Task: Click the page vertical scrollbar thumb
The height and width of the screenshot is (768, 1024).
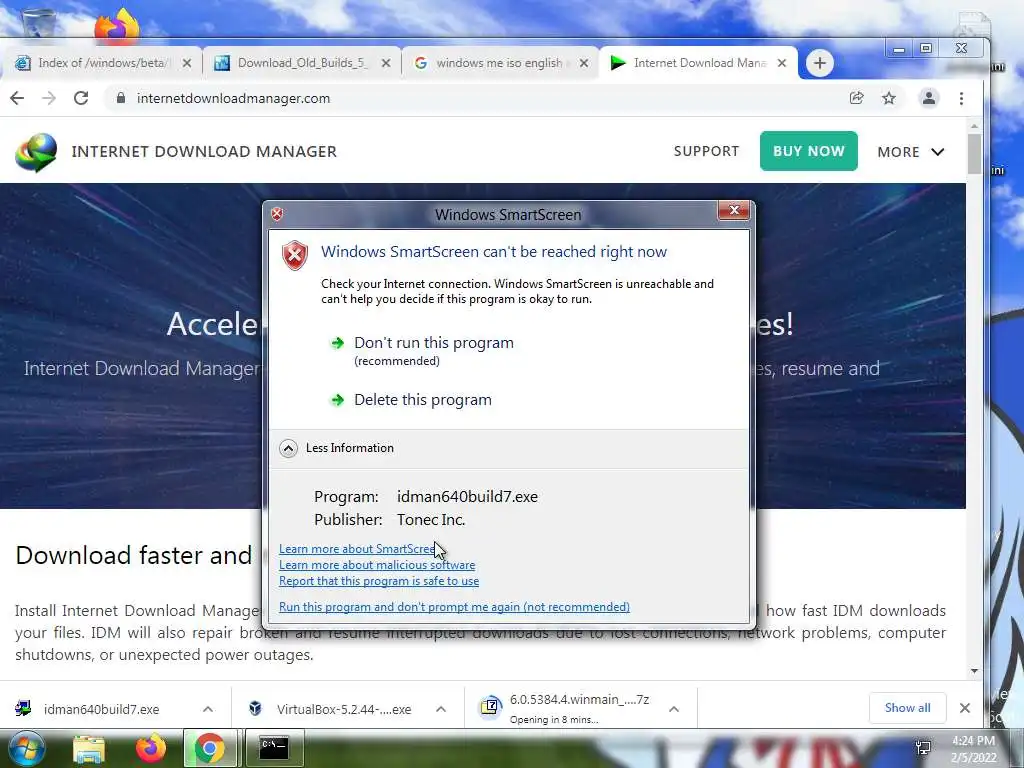Action: [974, 154]
